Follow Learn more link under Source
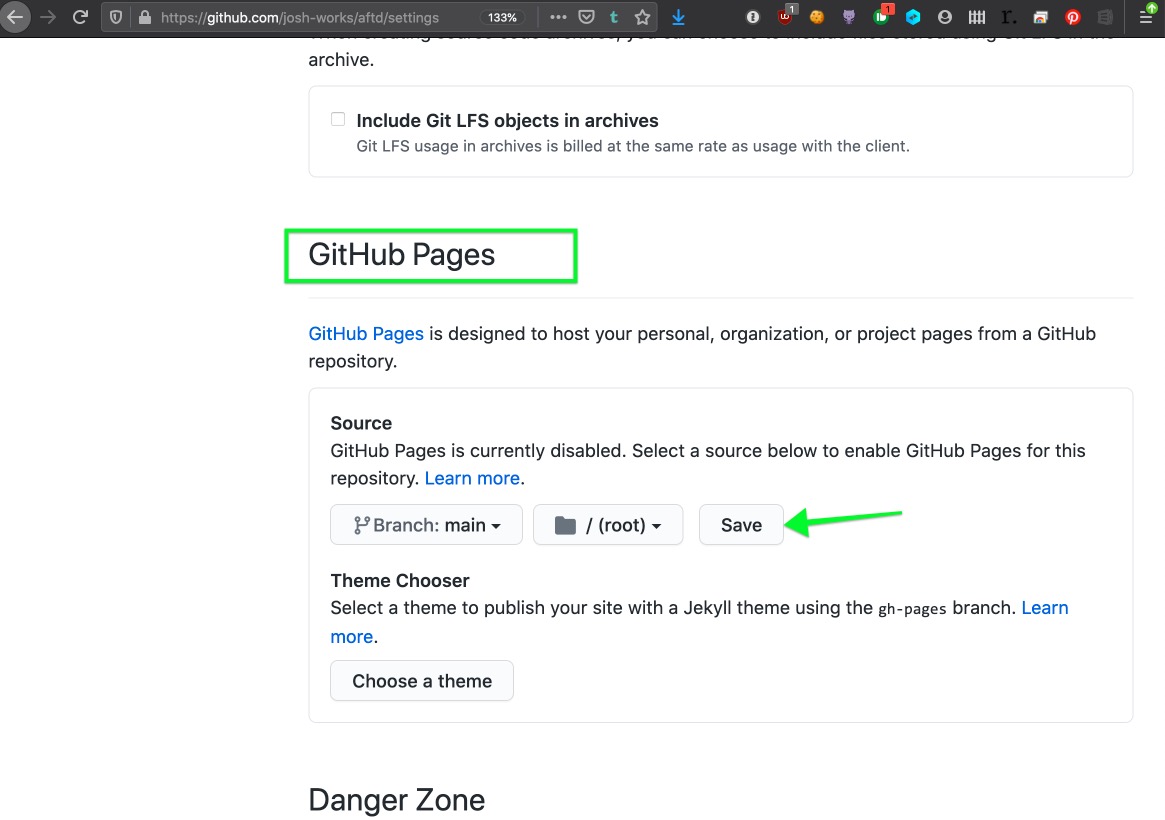The height and width of the screenshot is (820, 1165). [x=472, y=478]
